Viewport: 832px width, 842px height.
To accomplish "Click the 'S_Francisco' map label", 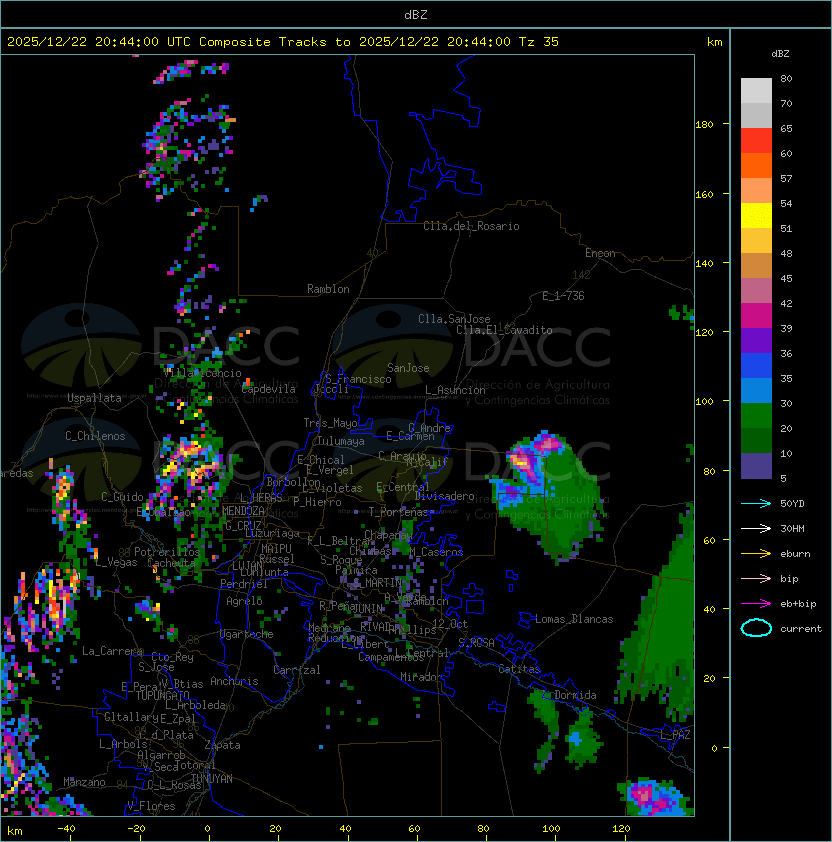I will (358, 379).
